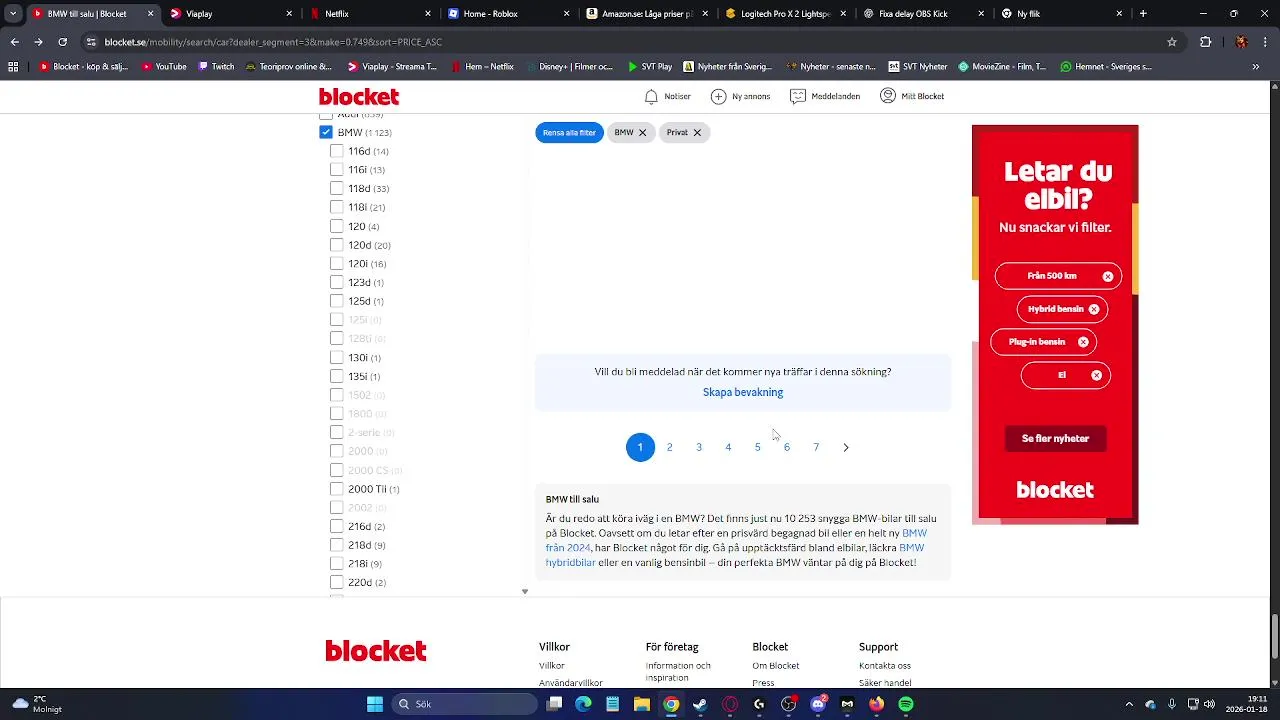Screen dimensions: 1280x720
Task: Remove the BMW filter chip X
Action: tap(642, 132)
